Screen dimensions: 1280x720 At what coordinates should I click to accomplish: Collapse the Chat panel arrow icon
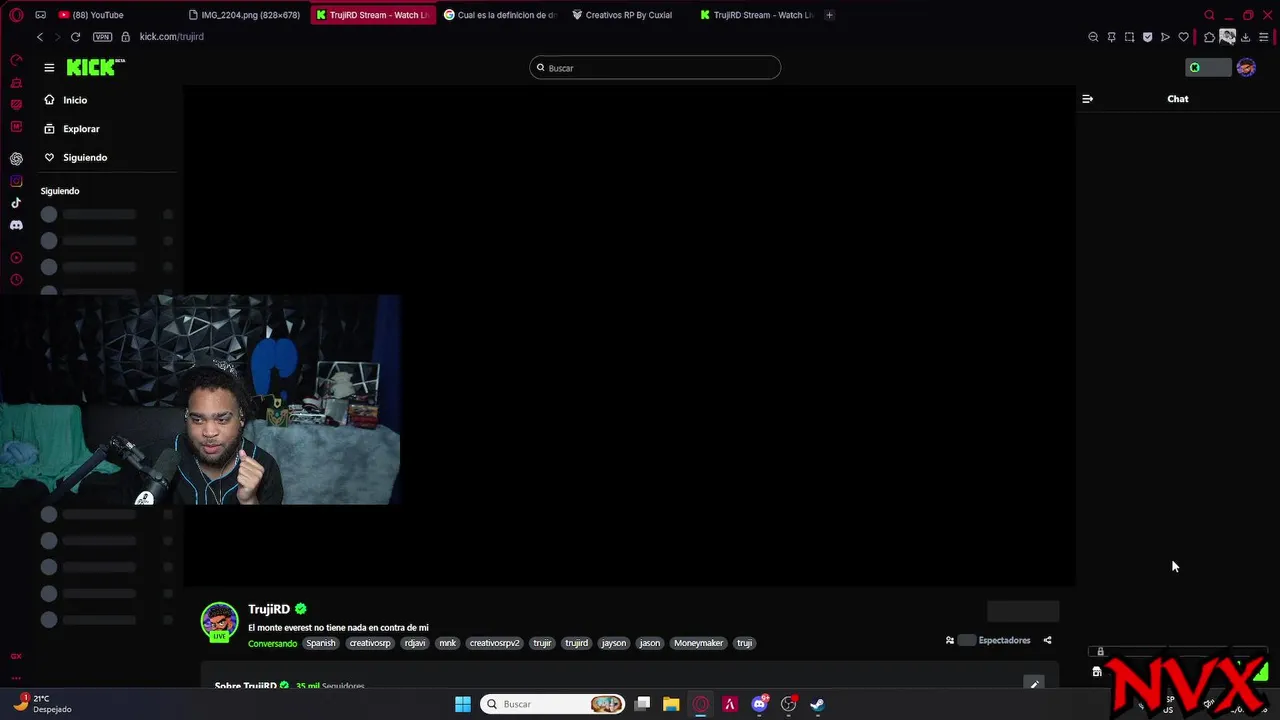pos(1088,99)
